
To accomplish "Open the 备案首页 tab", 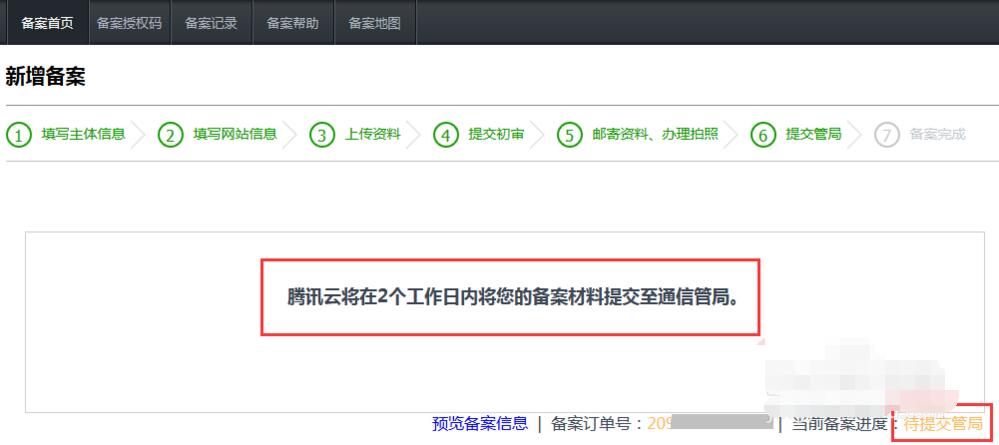I will coord(46,23).
